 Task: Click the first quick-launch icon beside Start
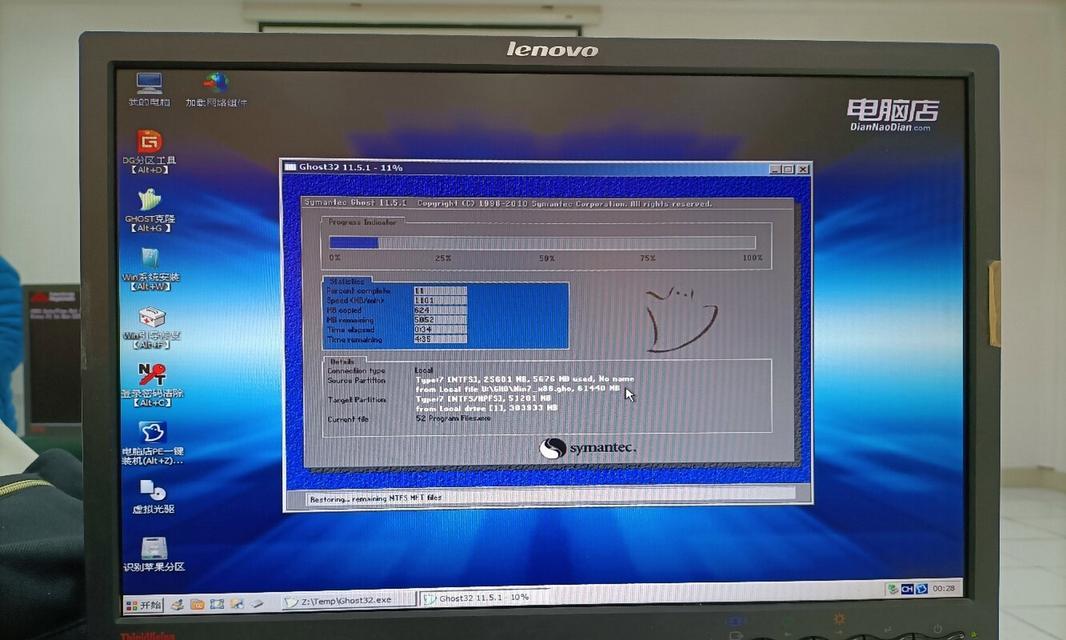177,604
